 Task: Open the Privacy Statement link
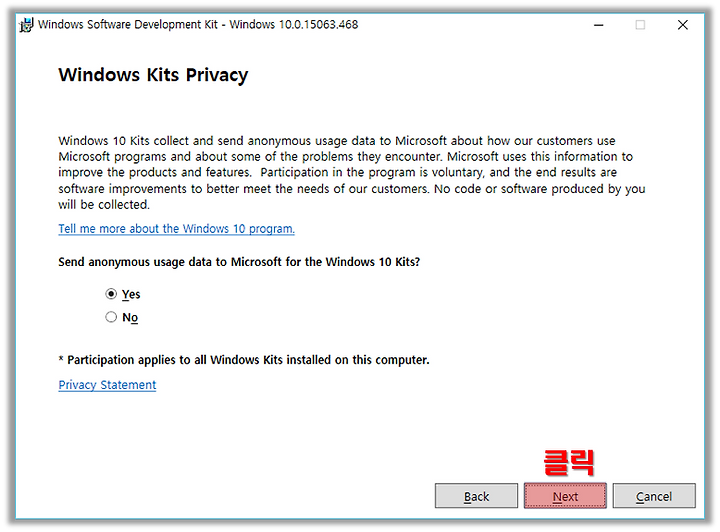[107, 385]
